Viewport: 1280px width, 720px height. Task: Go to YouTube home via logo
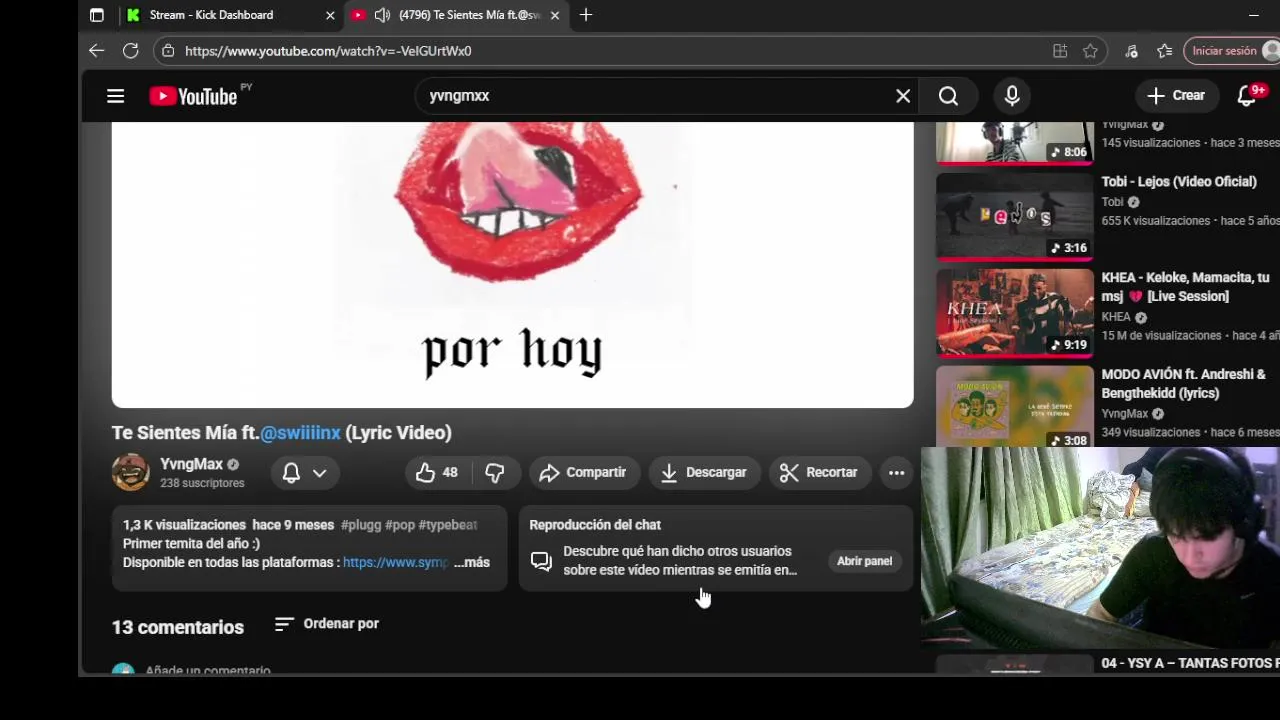(x=193, y=96)
